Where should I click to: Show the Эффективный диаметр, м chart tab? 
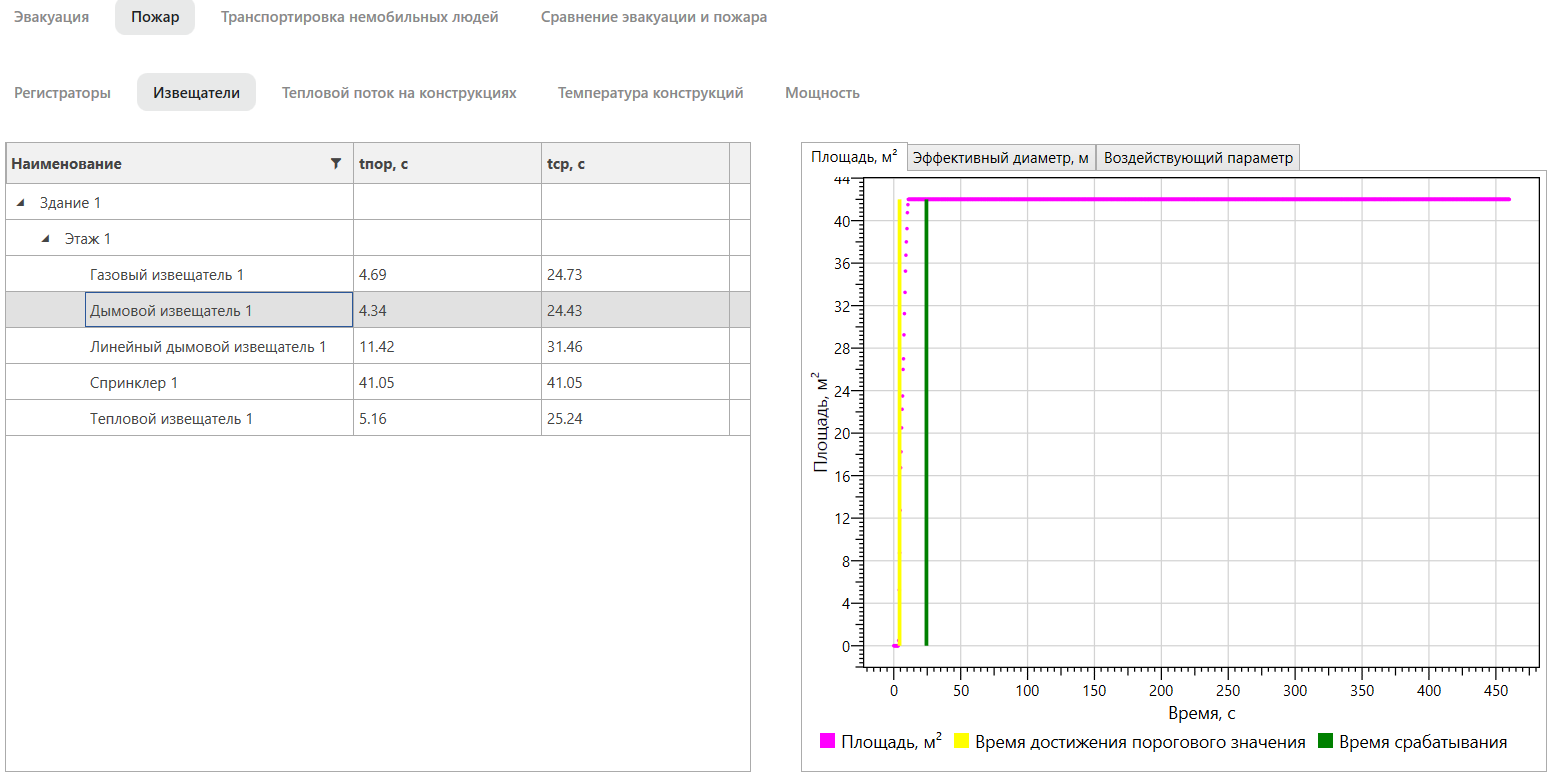click(x=1001, y=158)
